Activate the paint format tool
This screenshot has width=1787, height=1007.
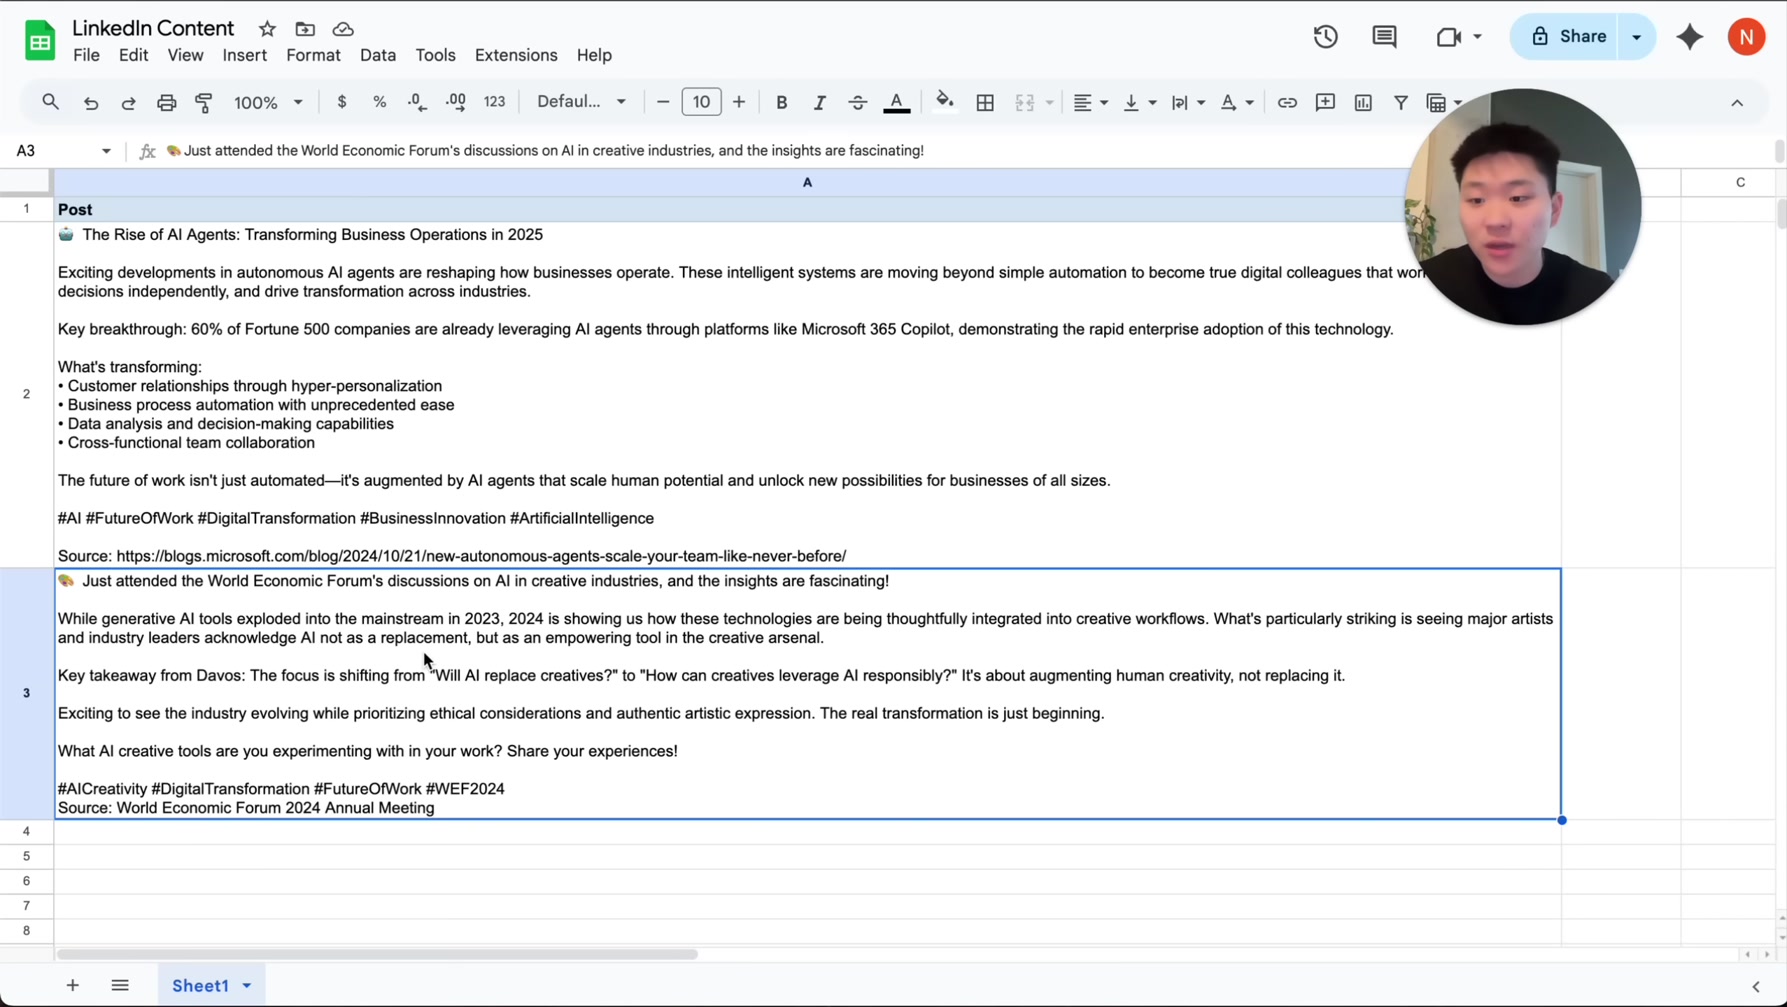coord(204,102)
